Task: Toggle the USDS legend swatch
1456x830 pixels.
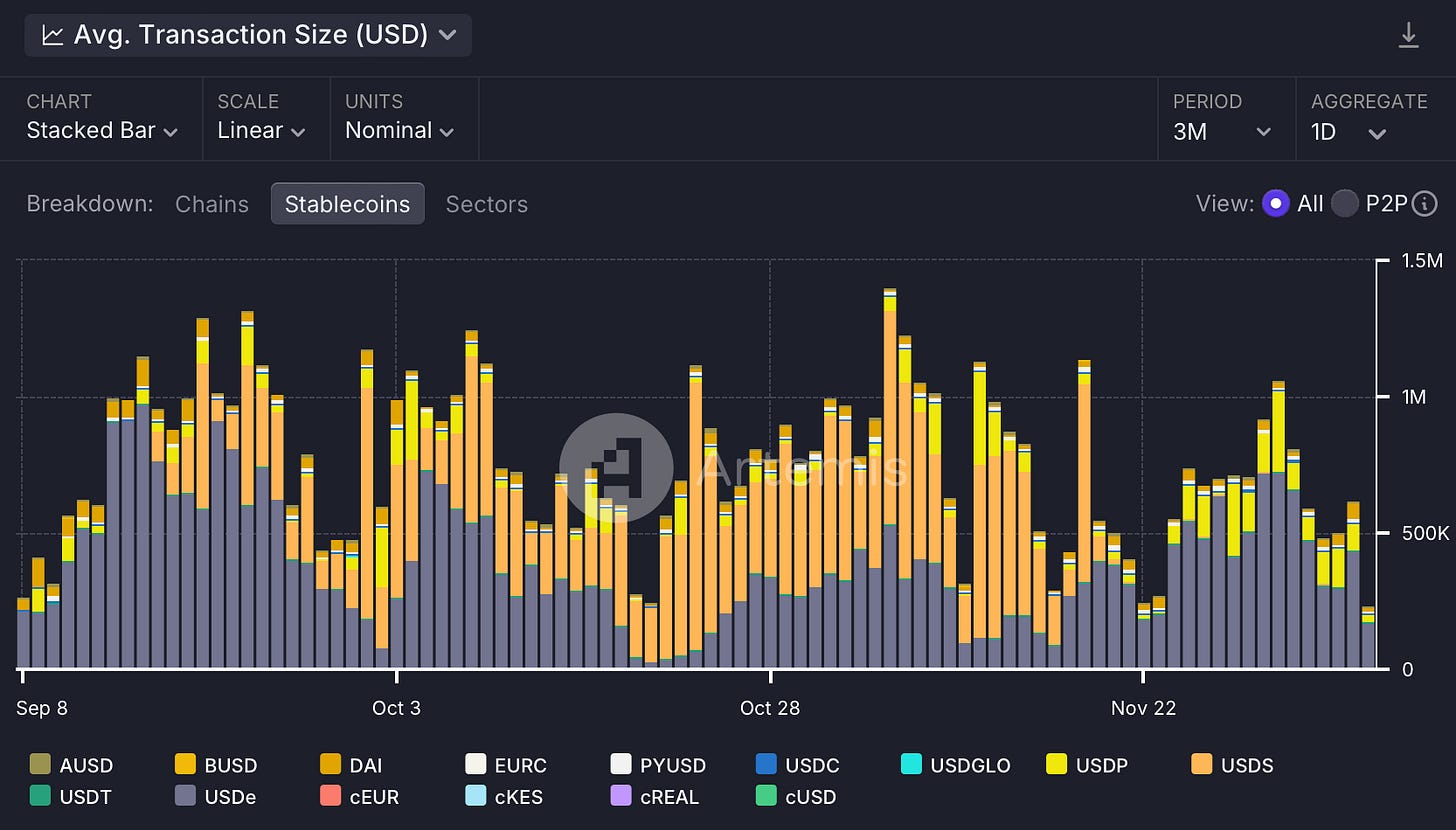Action: point(1203,765)
